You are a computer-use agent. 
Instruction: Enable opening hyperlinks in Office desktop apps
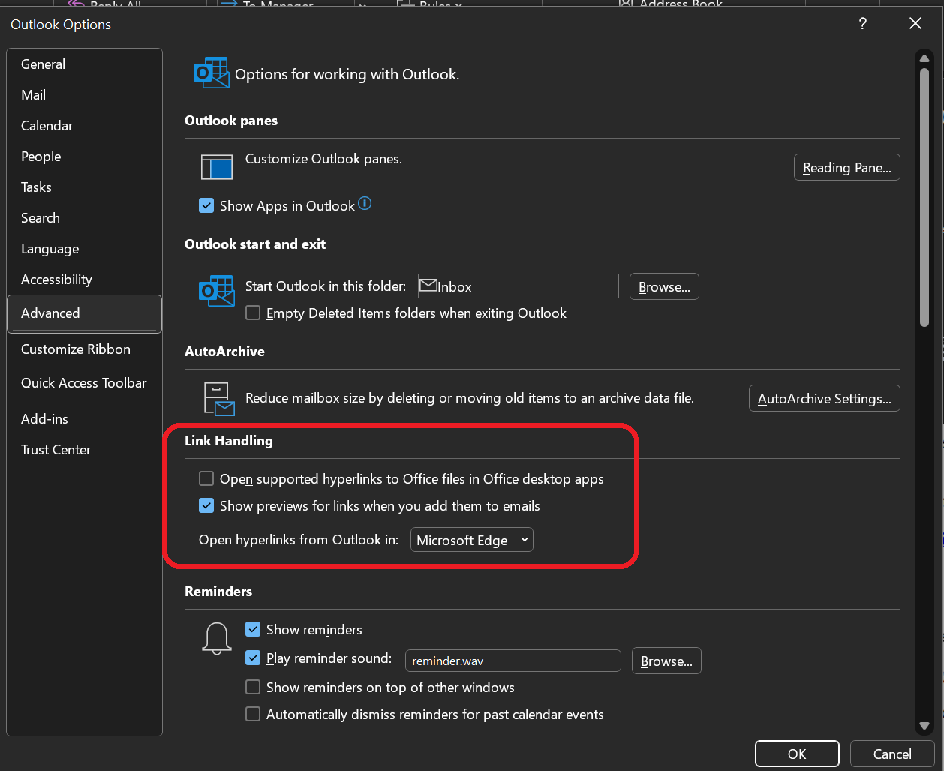(206, 478)
